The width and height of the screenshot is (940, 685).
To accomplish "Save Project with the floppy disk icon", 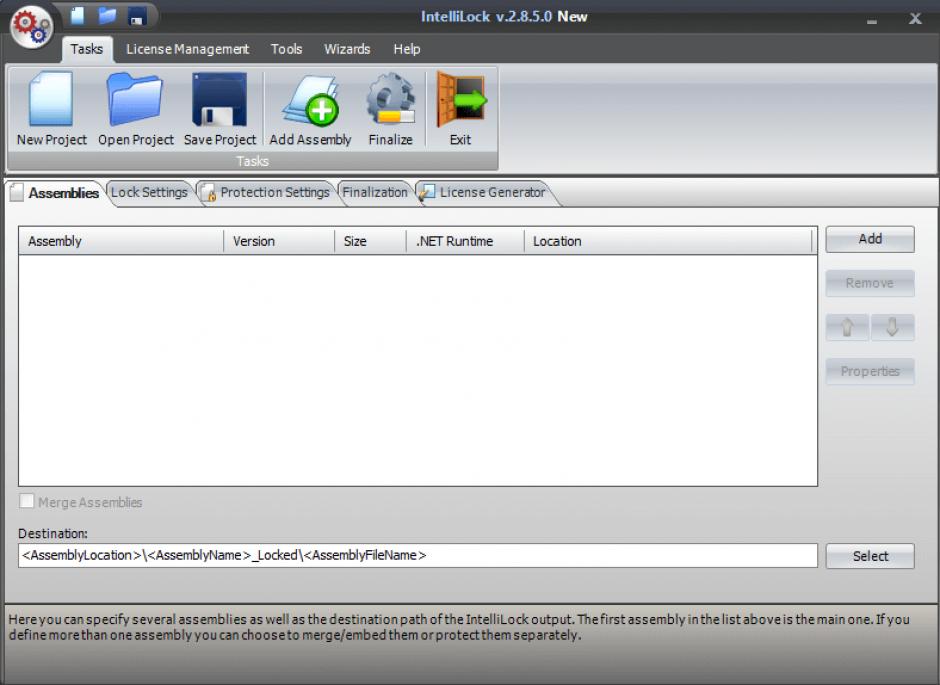I will tap(219, 108).
